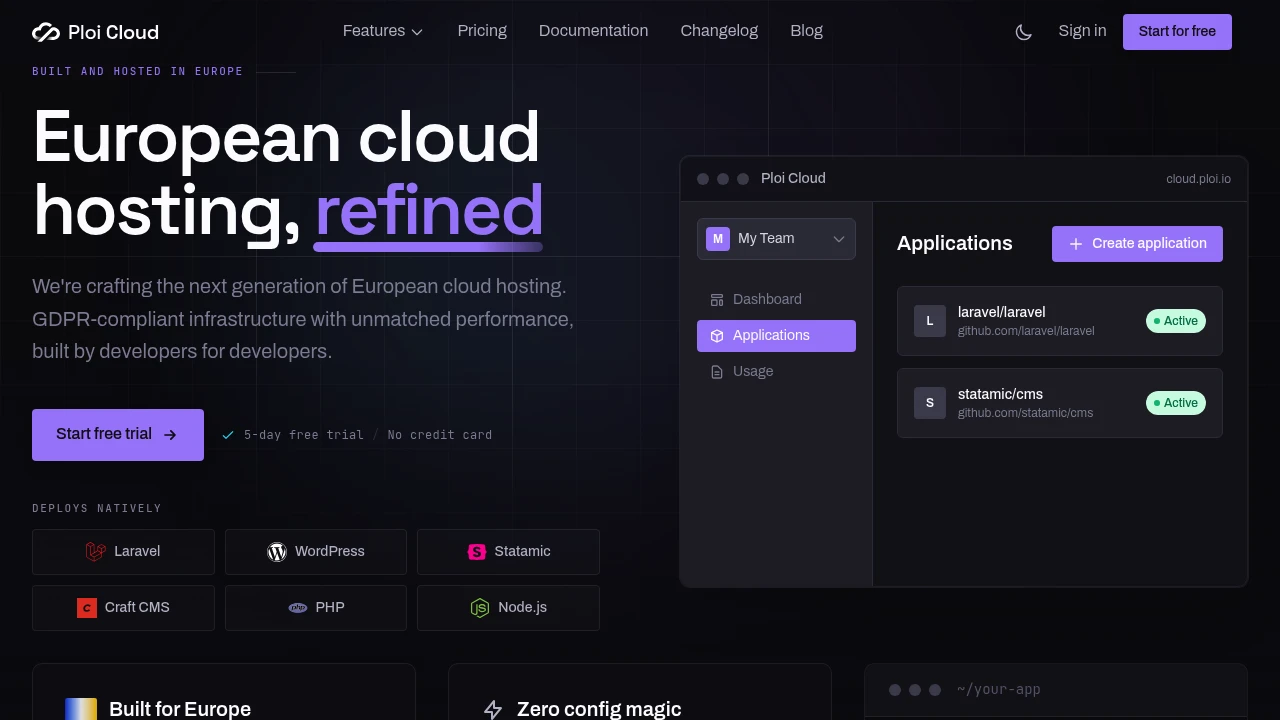This screenshot has width=1280, height=720.
Task: Click the Built for Europe flag icon
Action: 81,709
